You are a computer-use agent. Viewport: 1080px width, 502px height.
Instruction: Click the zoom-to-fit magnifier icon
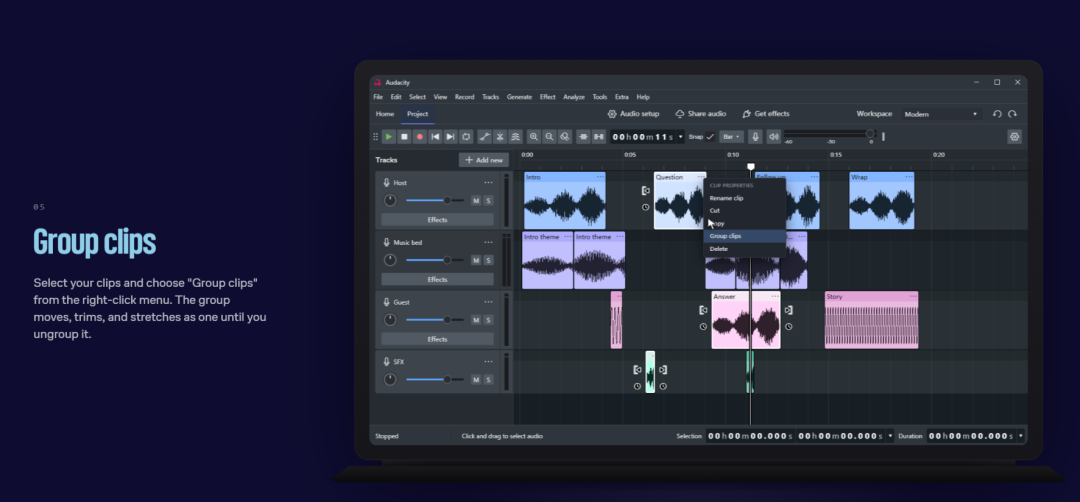(x=564, y=137)
